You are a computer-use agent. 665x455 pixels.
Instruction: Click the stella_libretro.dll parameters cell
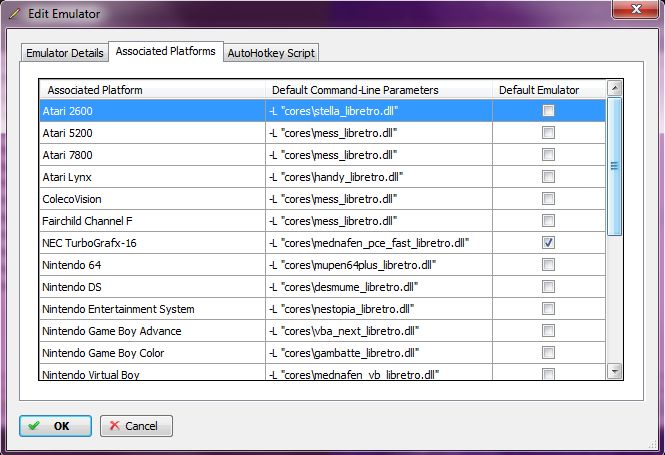379,111
